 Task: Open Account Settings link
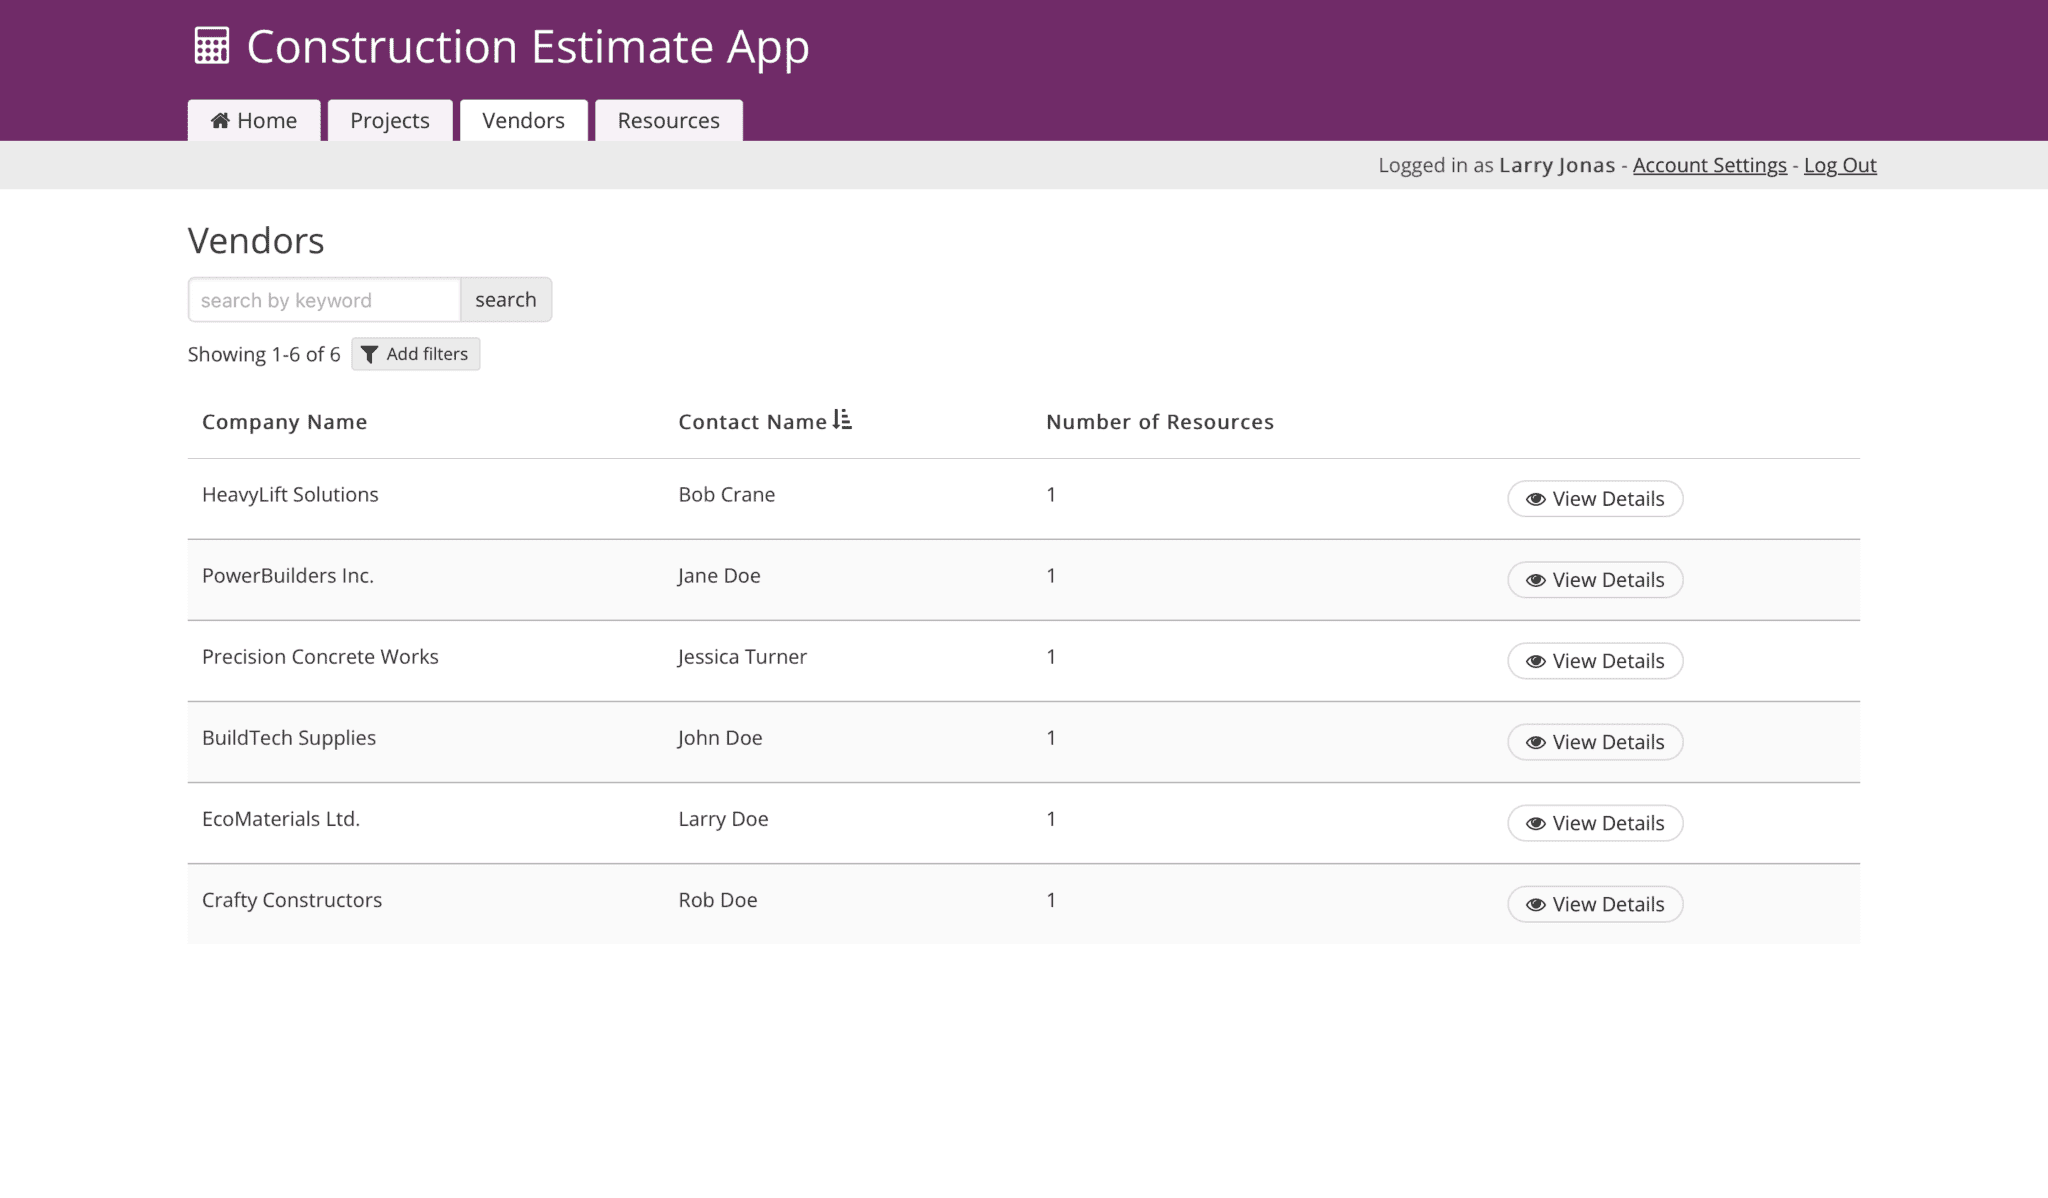(1709, 165)
